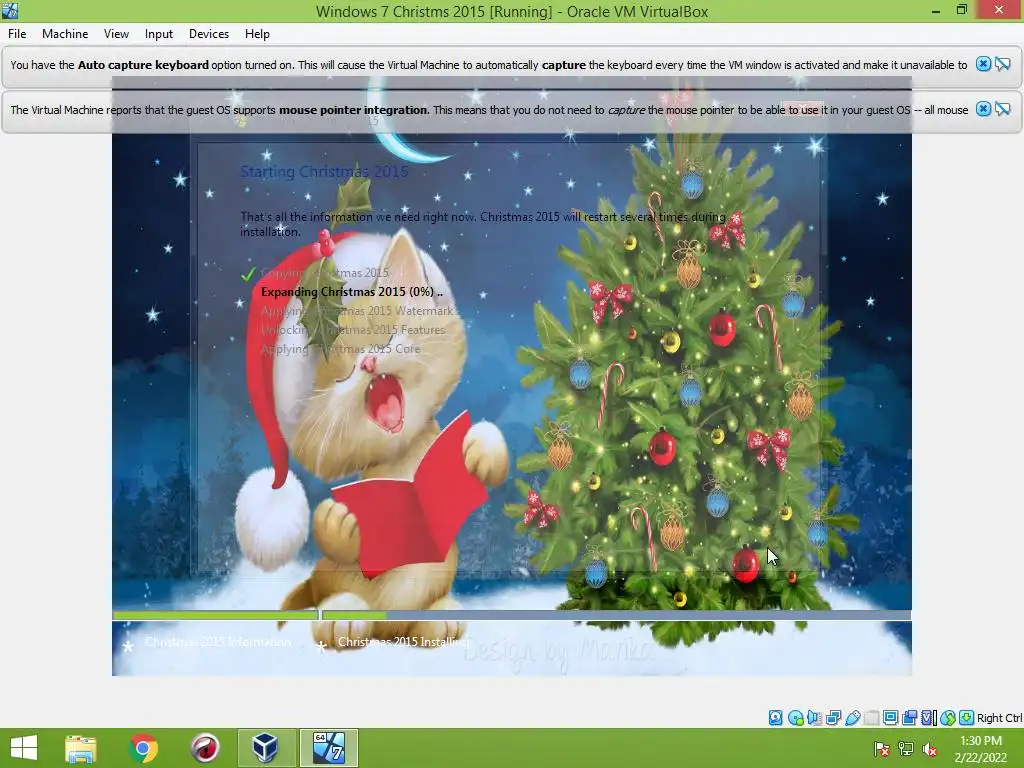This screenshot has width=1024, height=768.
Task: Suppress future Auto capture keyboard messages icon
Action: [x=1003, y=64]
